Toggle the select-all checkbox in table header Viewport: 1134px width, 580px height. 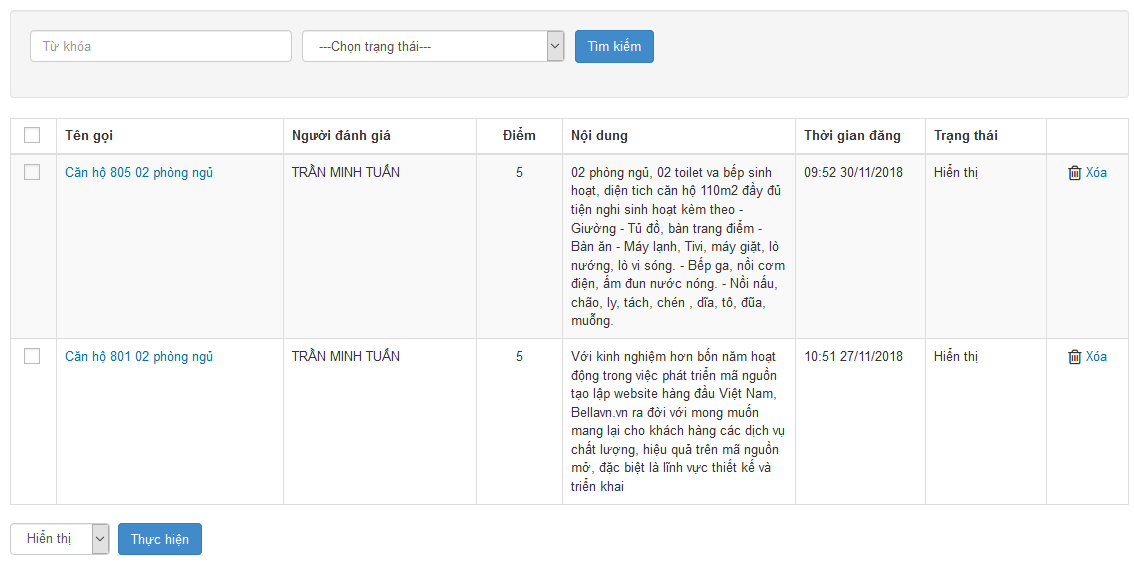(x=32, y=135)
